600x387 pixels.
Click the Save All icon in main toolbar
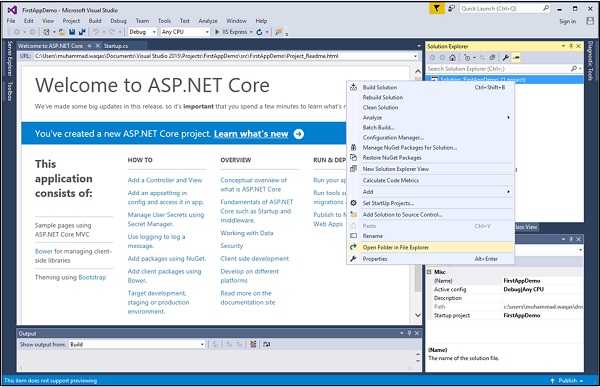(82, 32)
